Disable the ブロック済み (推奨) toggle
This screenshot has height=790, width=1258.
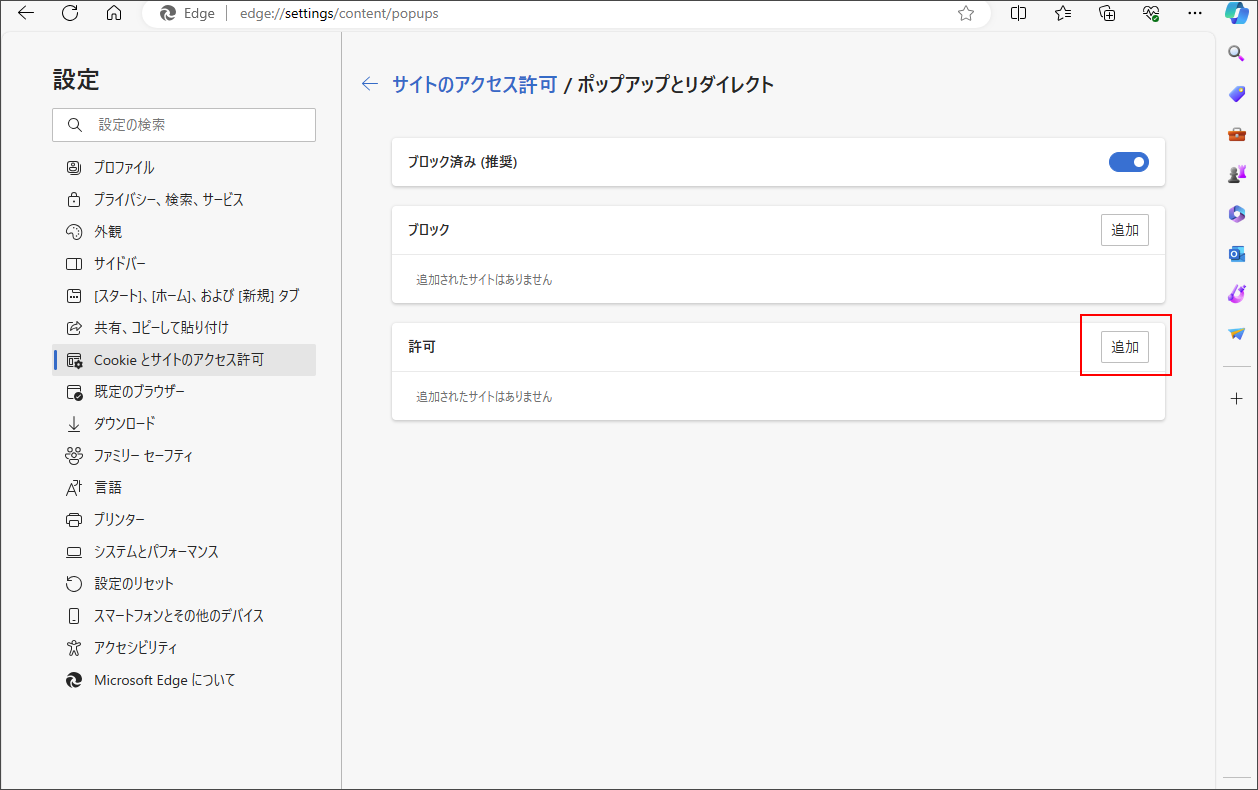tap(1128, 161)
